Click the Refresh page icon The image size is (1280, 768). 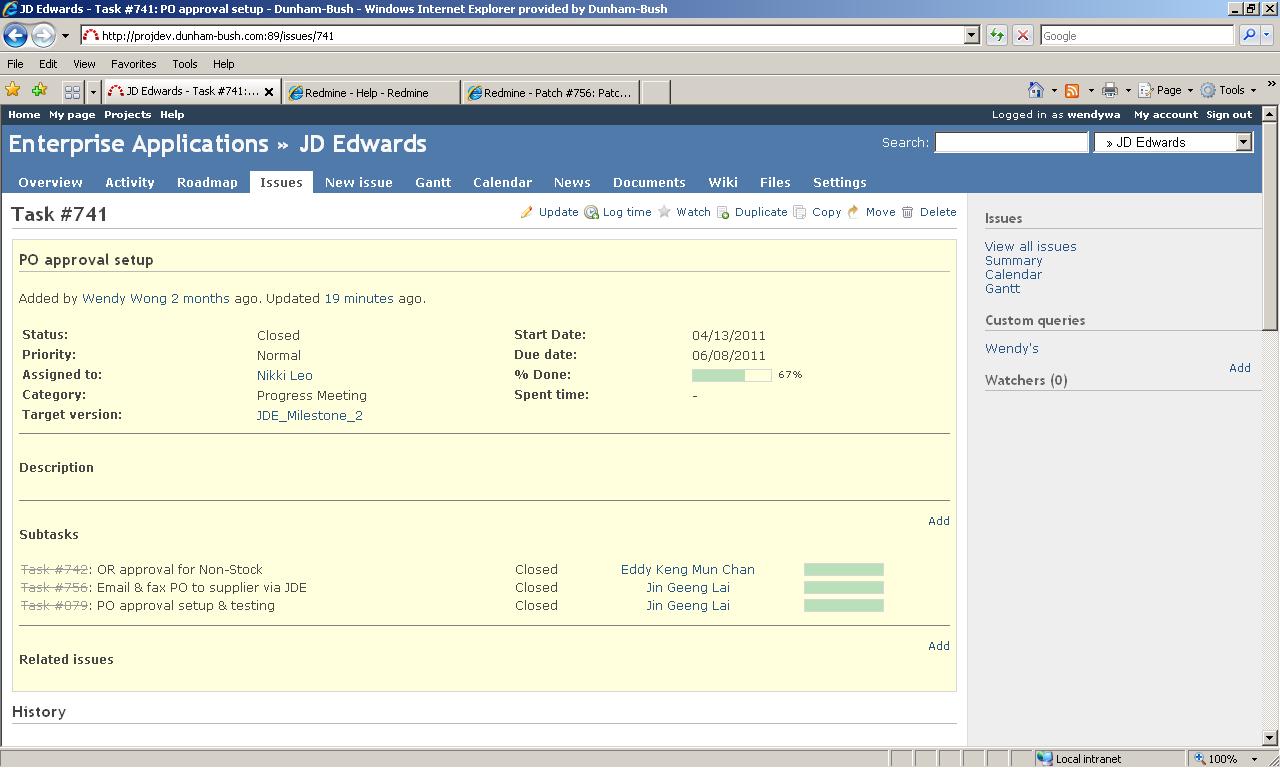pos(997,35)
